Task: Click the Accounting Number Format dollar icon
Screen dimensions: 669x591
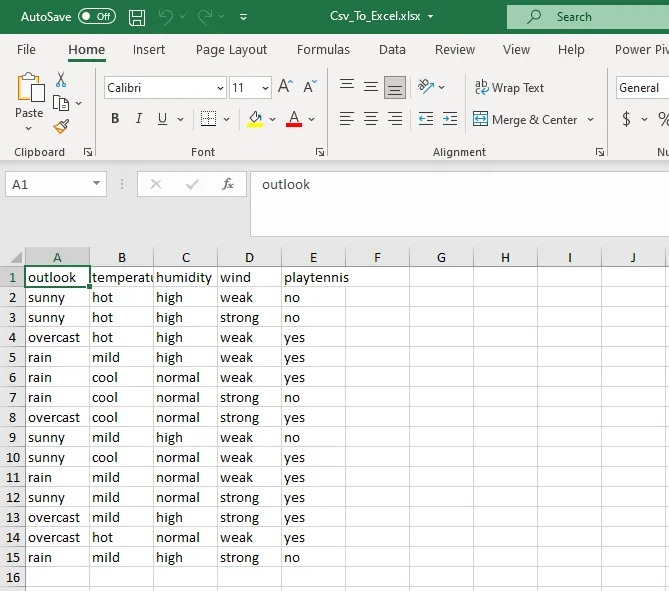Action: coord(627,119)
